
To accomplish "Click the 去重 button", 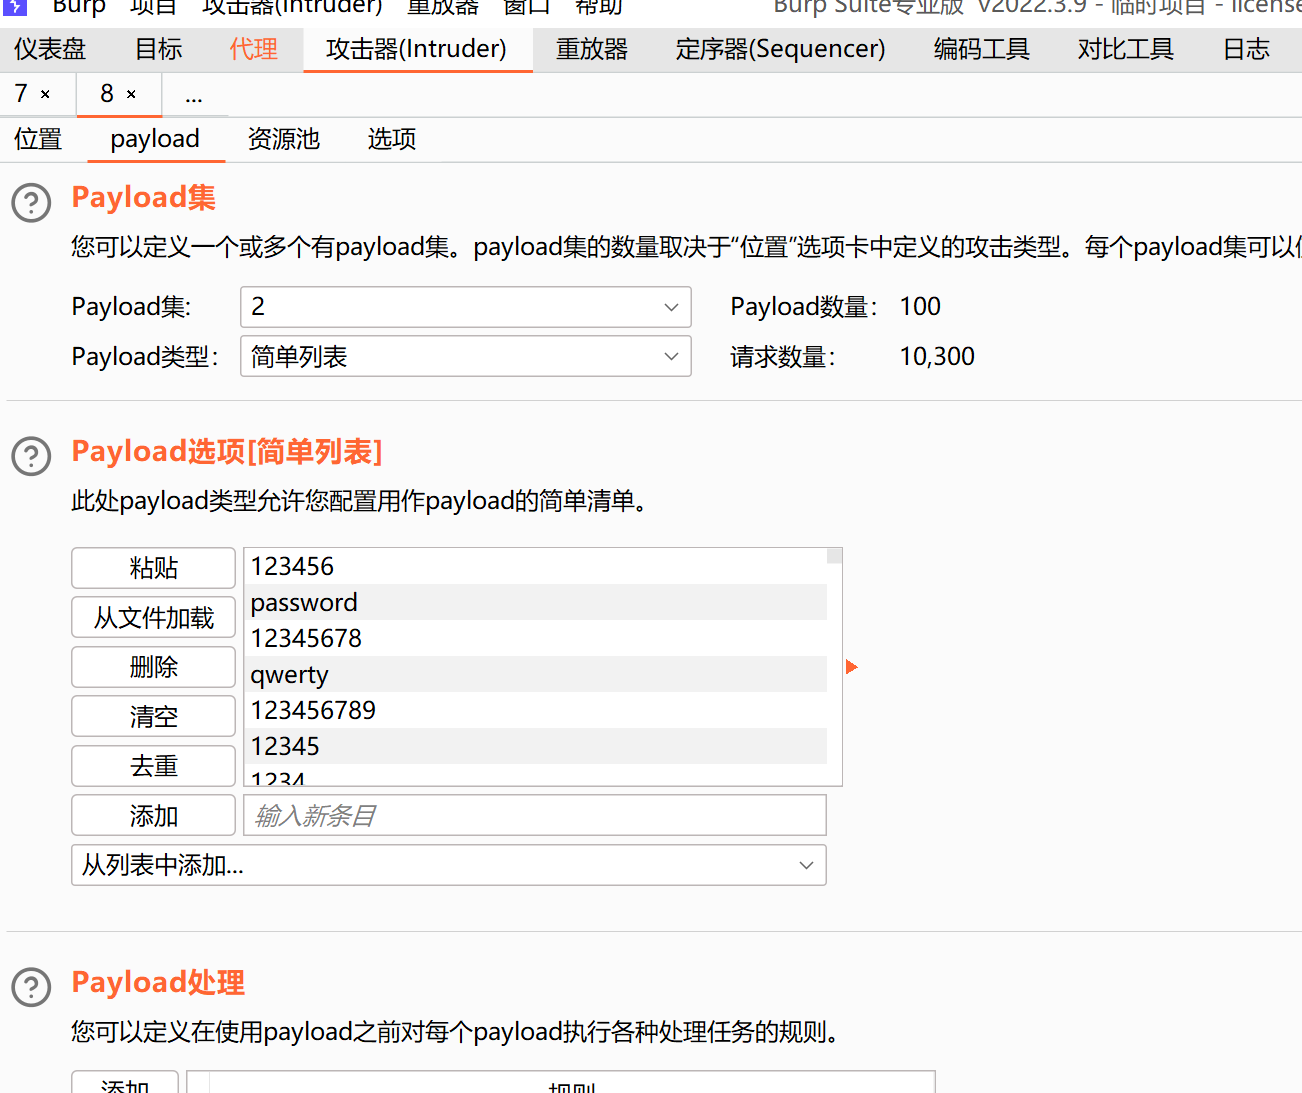I will [153, 766].
